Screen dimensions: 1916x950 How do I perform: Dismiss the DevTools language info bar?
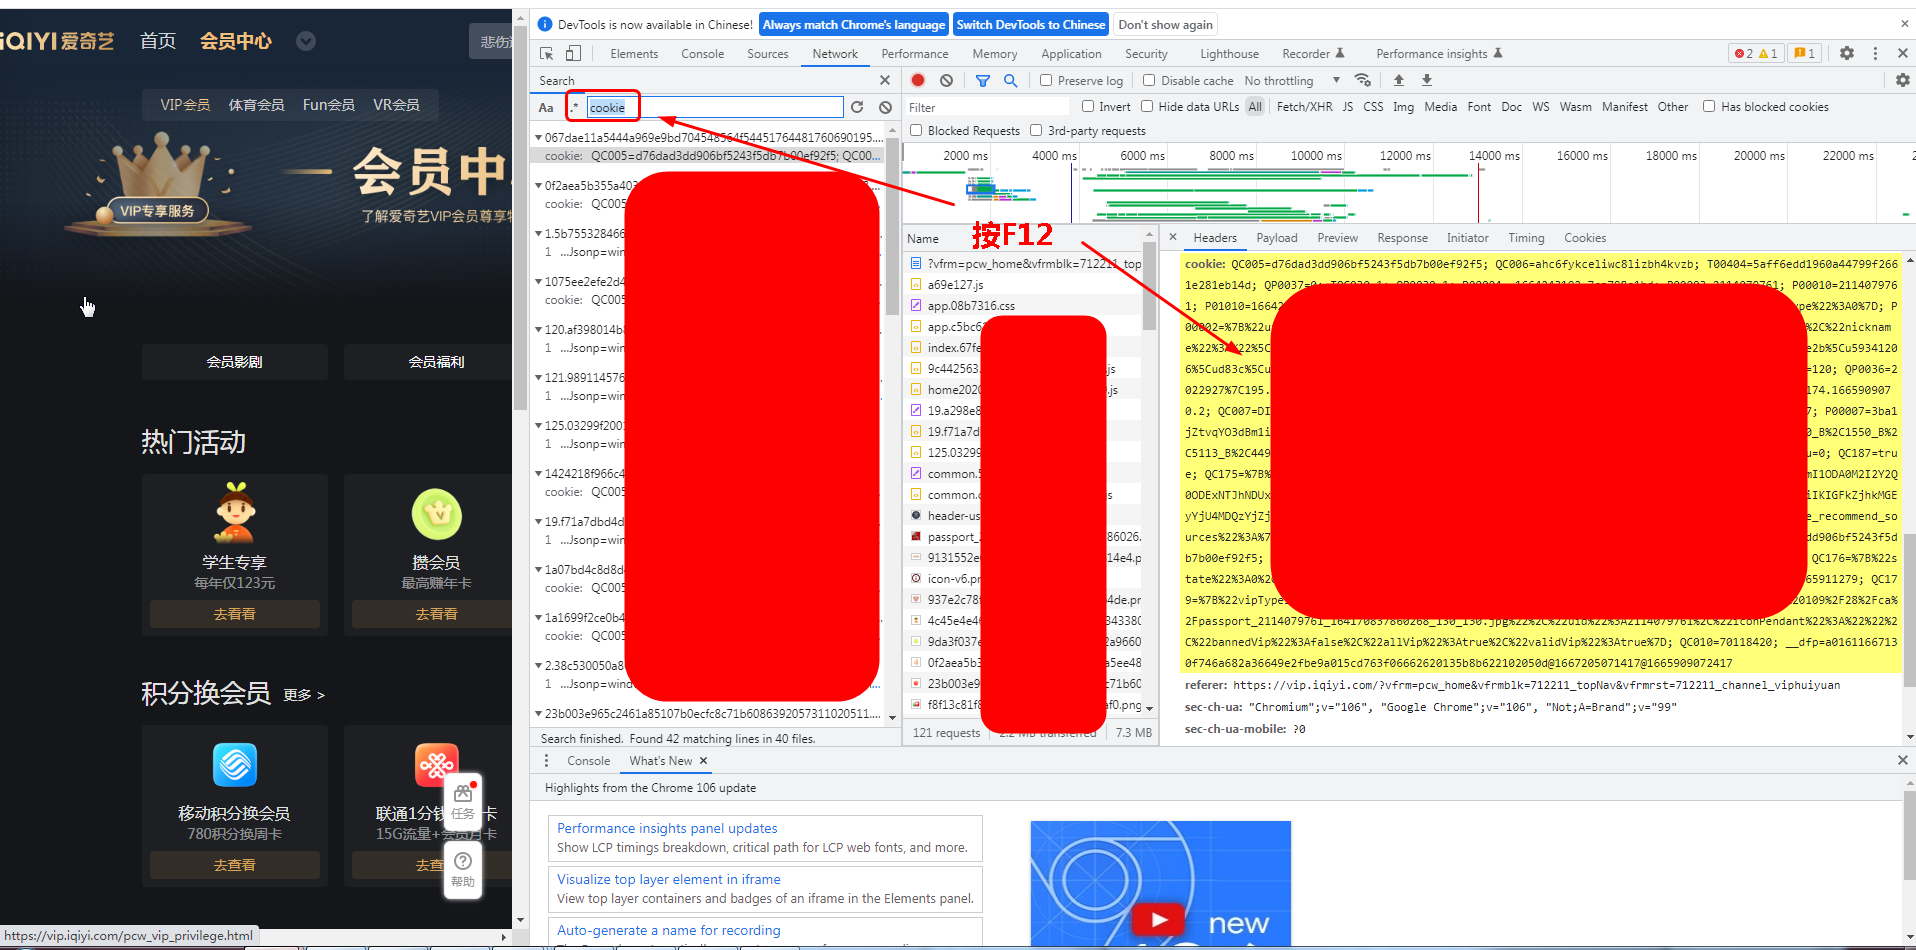(1904, 24)
